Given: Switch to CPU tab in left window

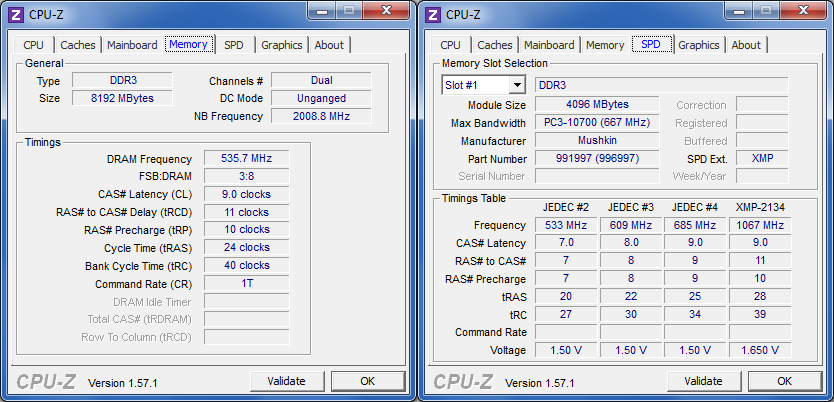Looking at the screenshot, I should (x=33, y=45).
